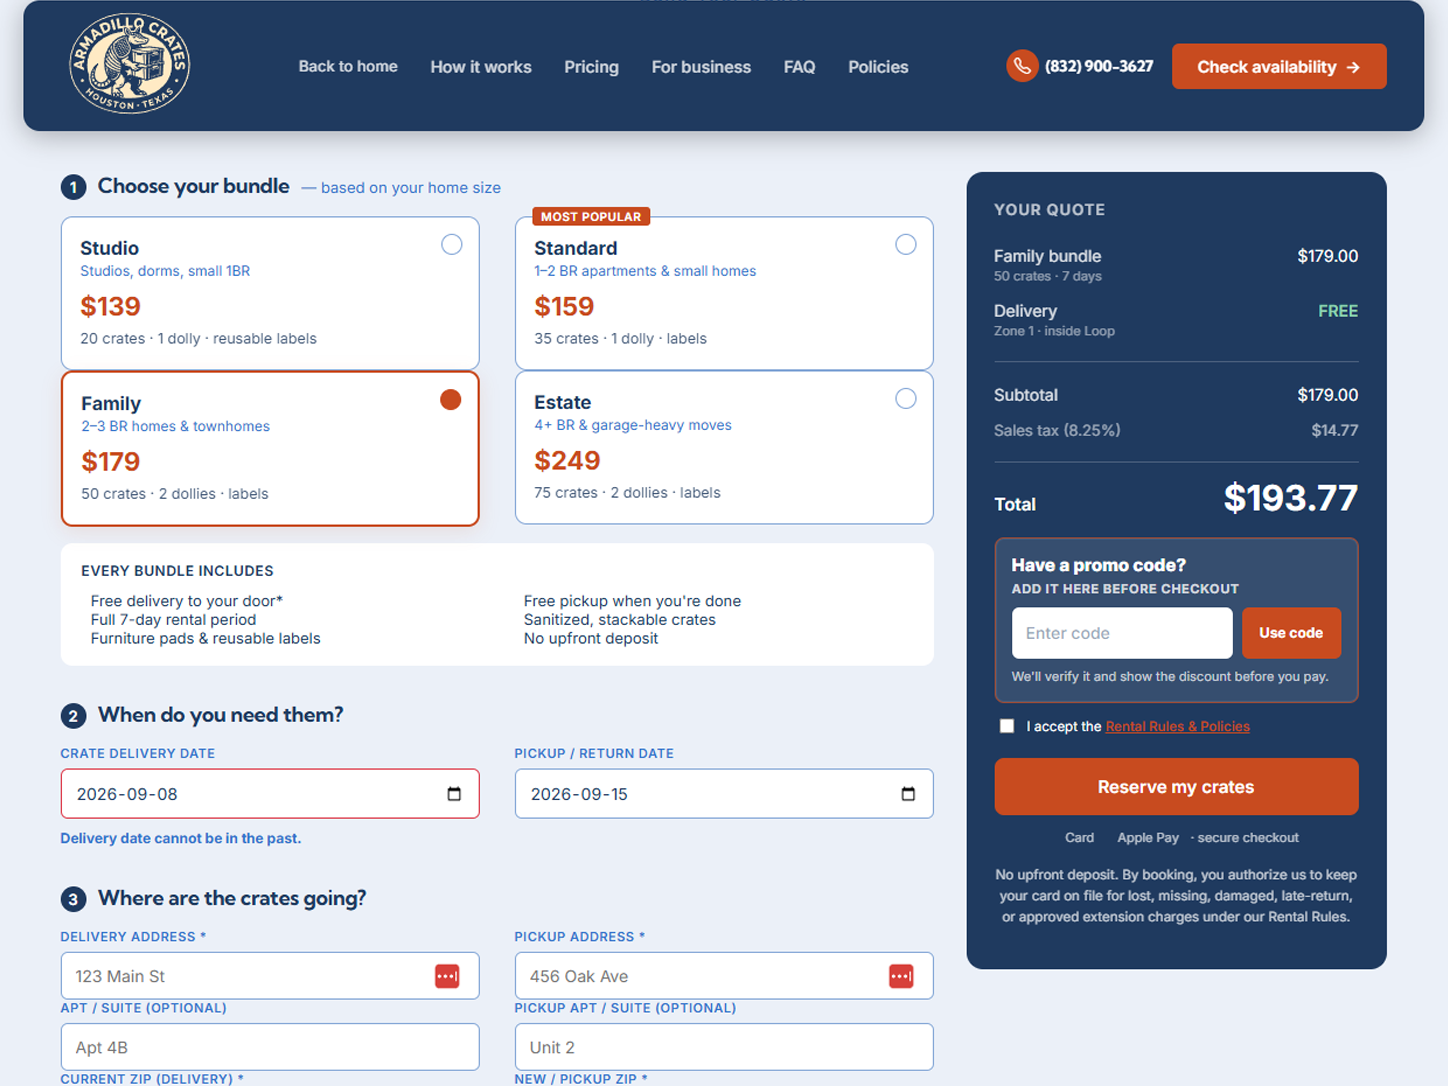Click arrow on Check availability button
1448x1086 pixels.
coord(1353,67)
